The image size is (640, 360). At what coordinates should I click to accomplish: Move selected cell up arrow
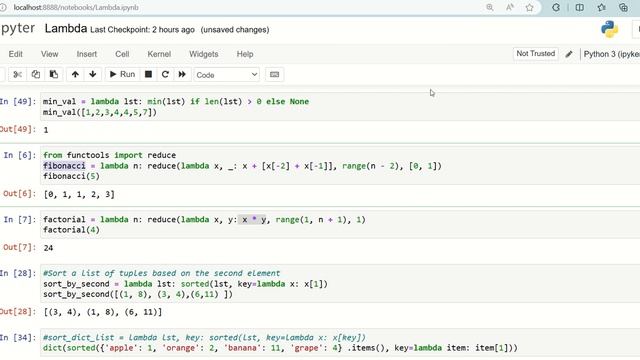pyautogui.click(x=75, y=75)
